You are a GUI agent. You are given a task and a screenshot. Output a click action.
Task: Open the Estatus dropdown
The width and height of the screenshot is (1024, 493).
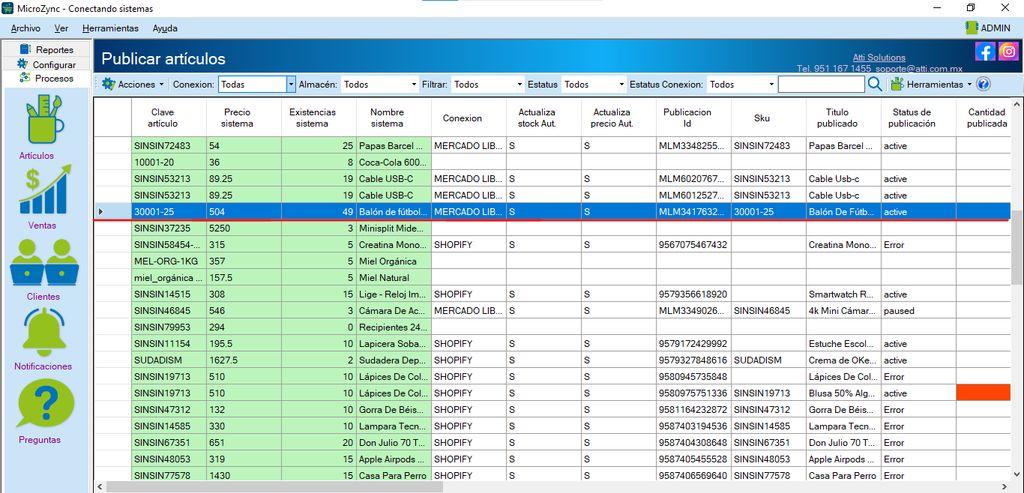tap(594, 84)
